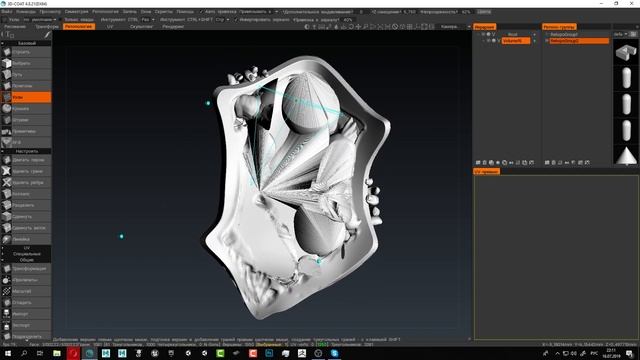Toggle visibility of RetopoGroup1

(547, 34)
